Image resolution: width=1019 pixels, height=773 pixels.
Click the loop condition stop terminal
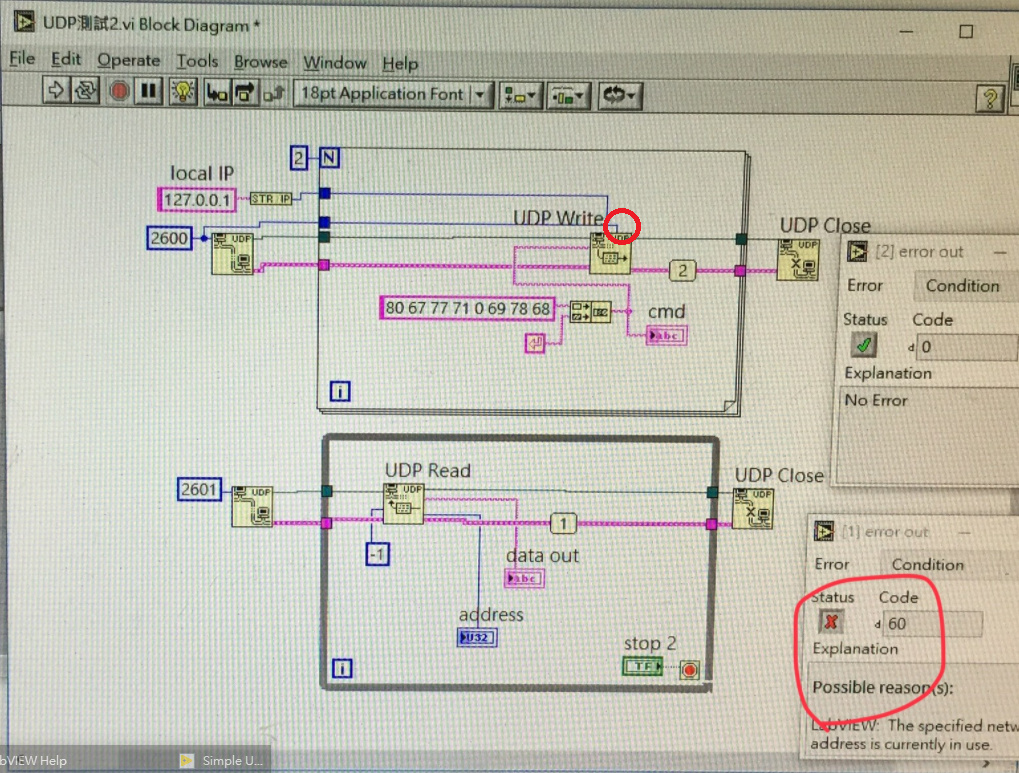point(690,669)
